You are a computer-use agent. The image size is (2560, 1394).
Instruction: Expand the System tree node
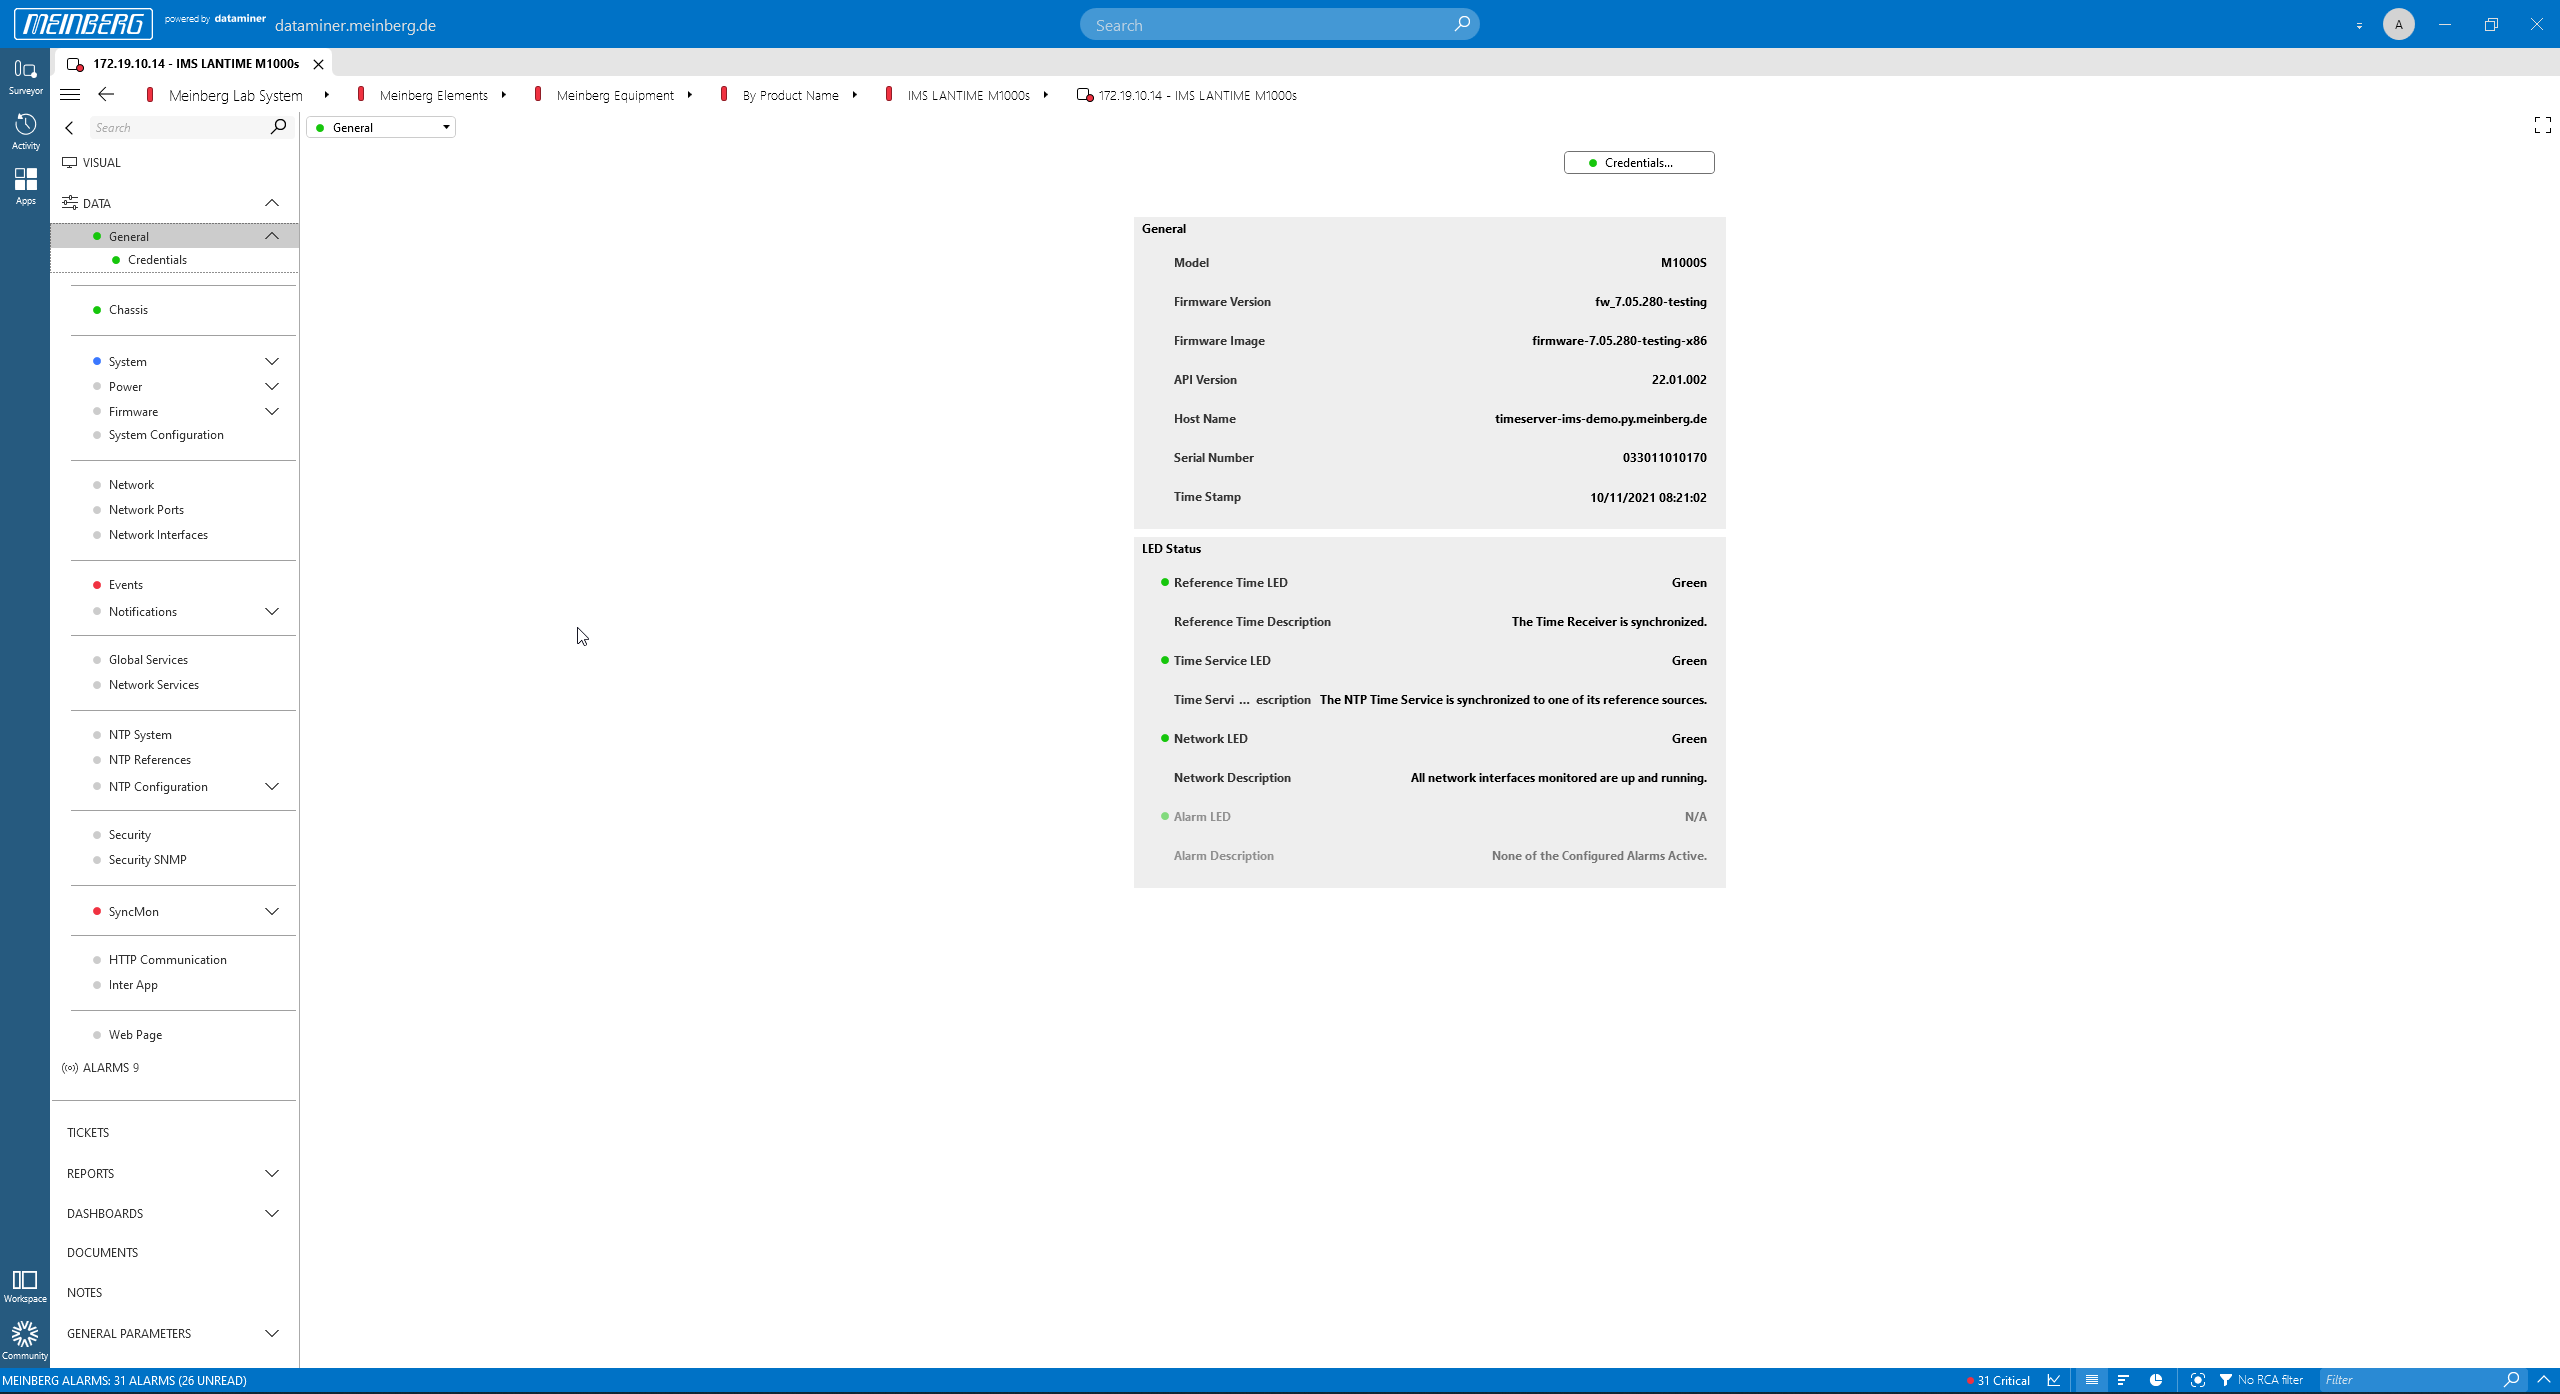pyautogui.click(x=271, y=362)
